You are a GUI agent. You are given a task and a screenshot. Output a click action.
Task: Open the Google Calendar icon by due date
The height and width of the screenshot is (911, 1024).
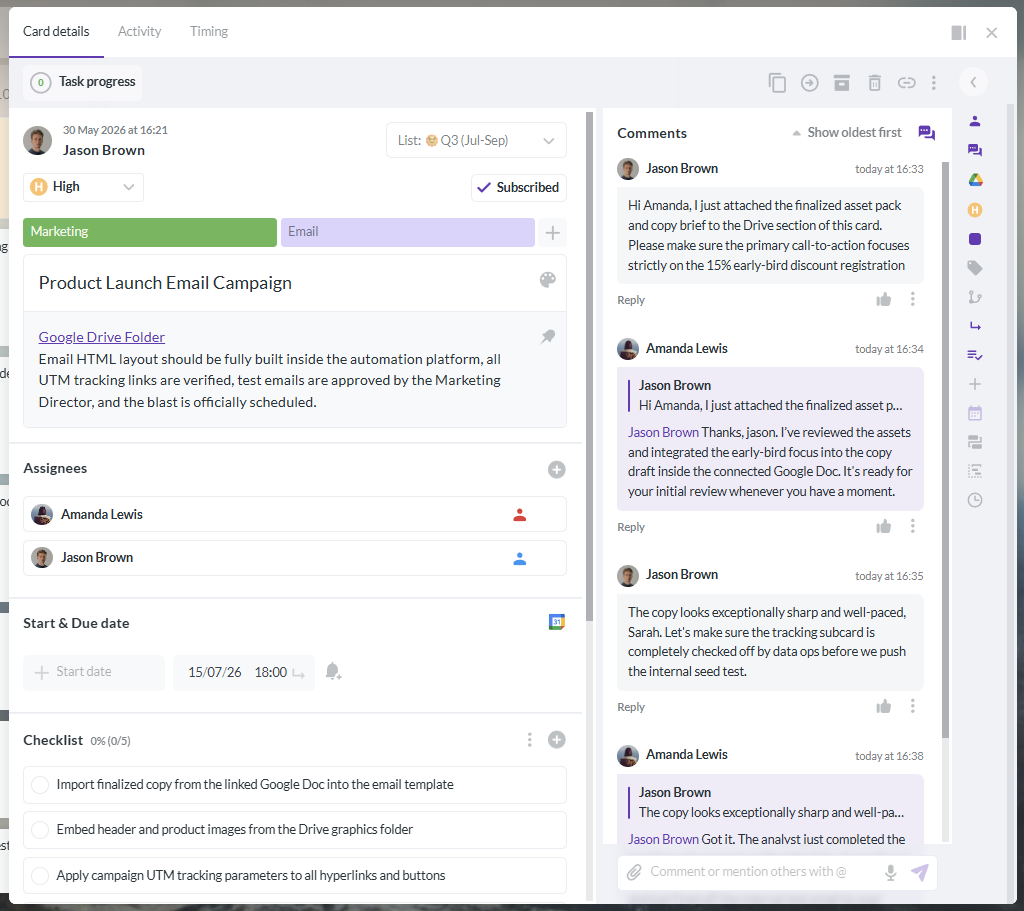[x=556, y=622]
